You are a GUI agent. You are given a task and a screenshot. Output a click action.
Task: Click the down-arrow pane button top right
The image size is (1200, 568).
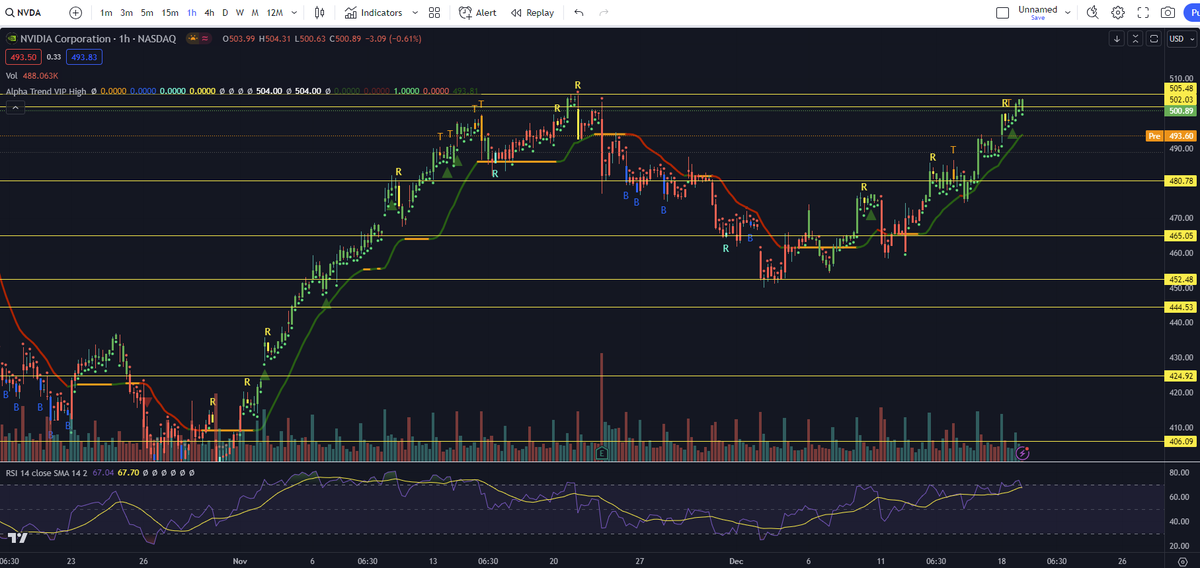(x=1117, y=39)
